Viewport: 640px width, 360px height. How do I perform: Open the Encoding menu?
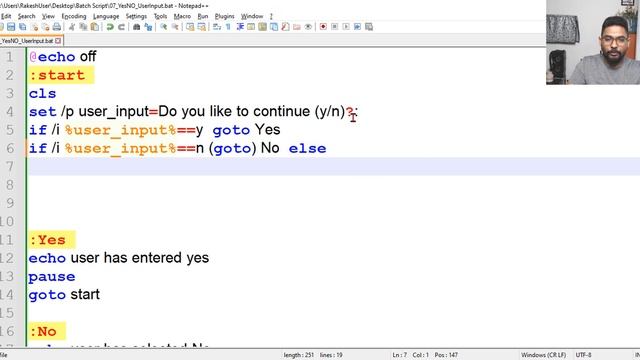coord(74,16)
